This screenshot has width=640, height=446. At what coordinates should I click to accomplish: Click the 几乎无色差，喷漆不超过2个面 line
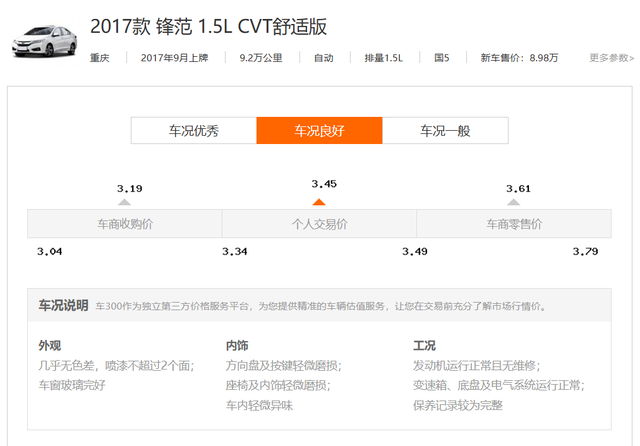click(x=116, y=365)
